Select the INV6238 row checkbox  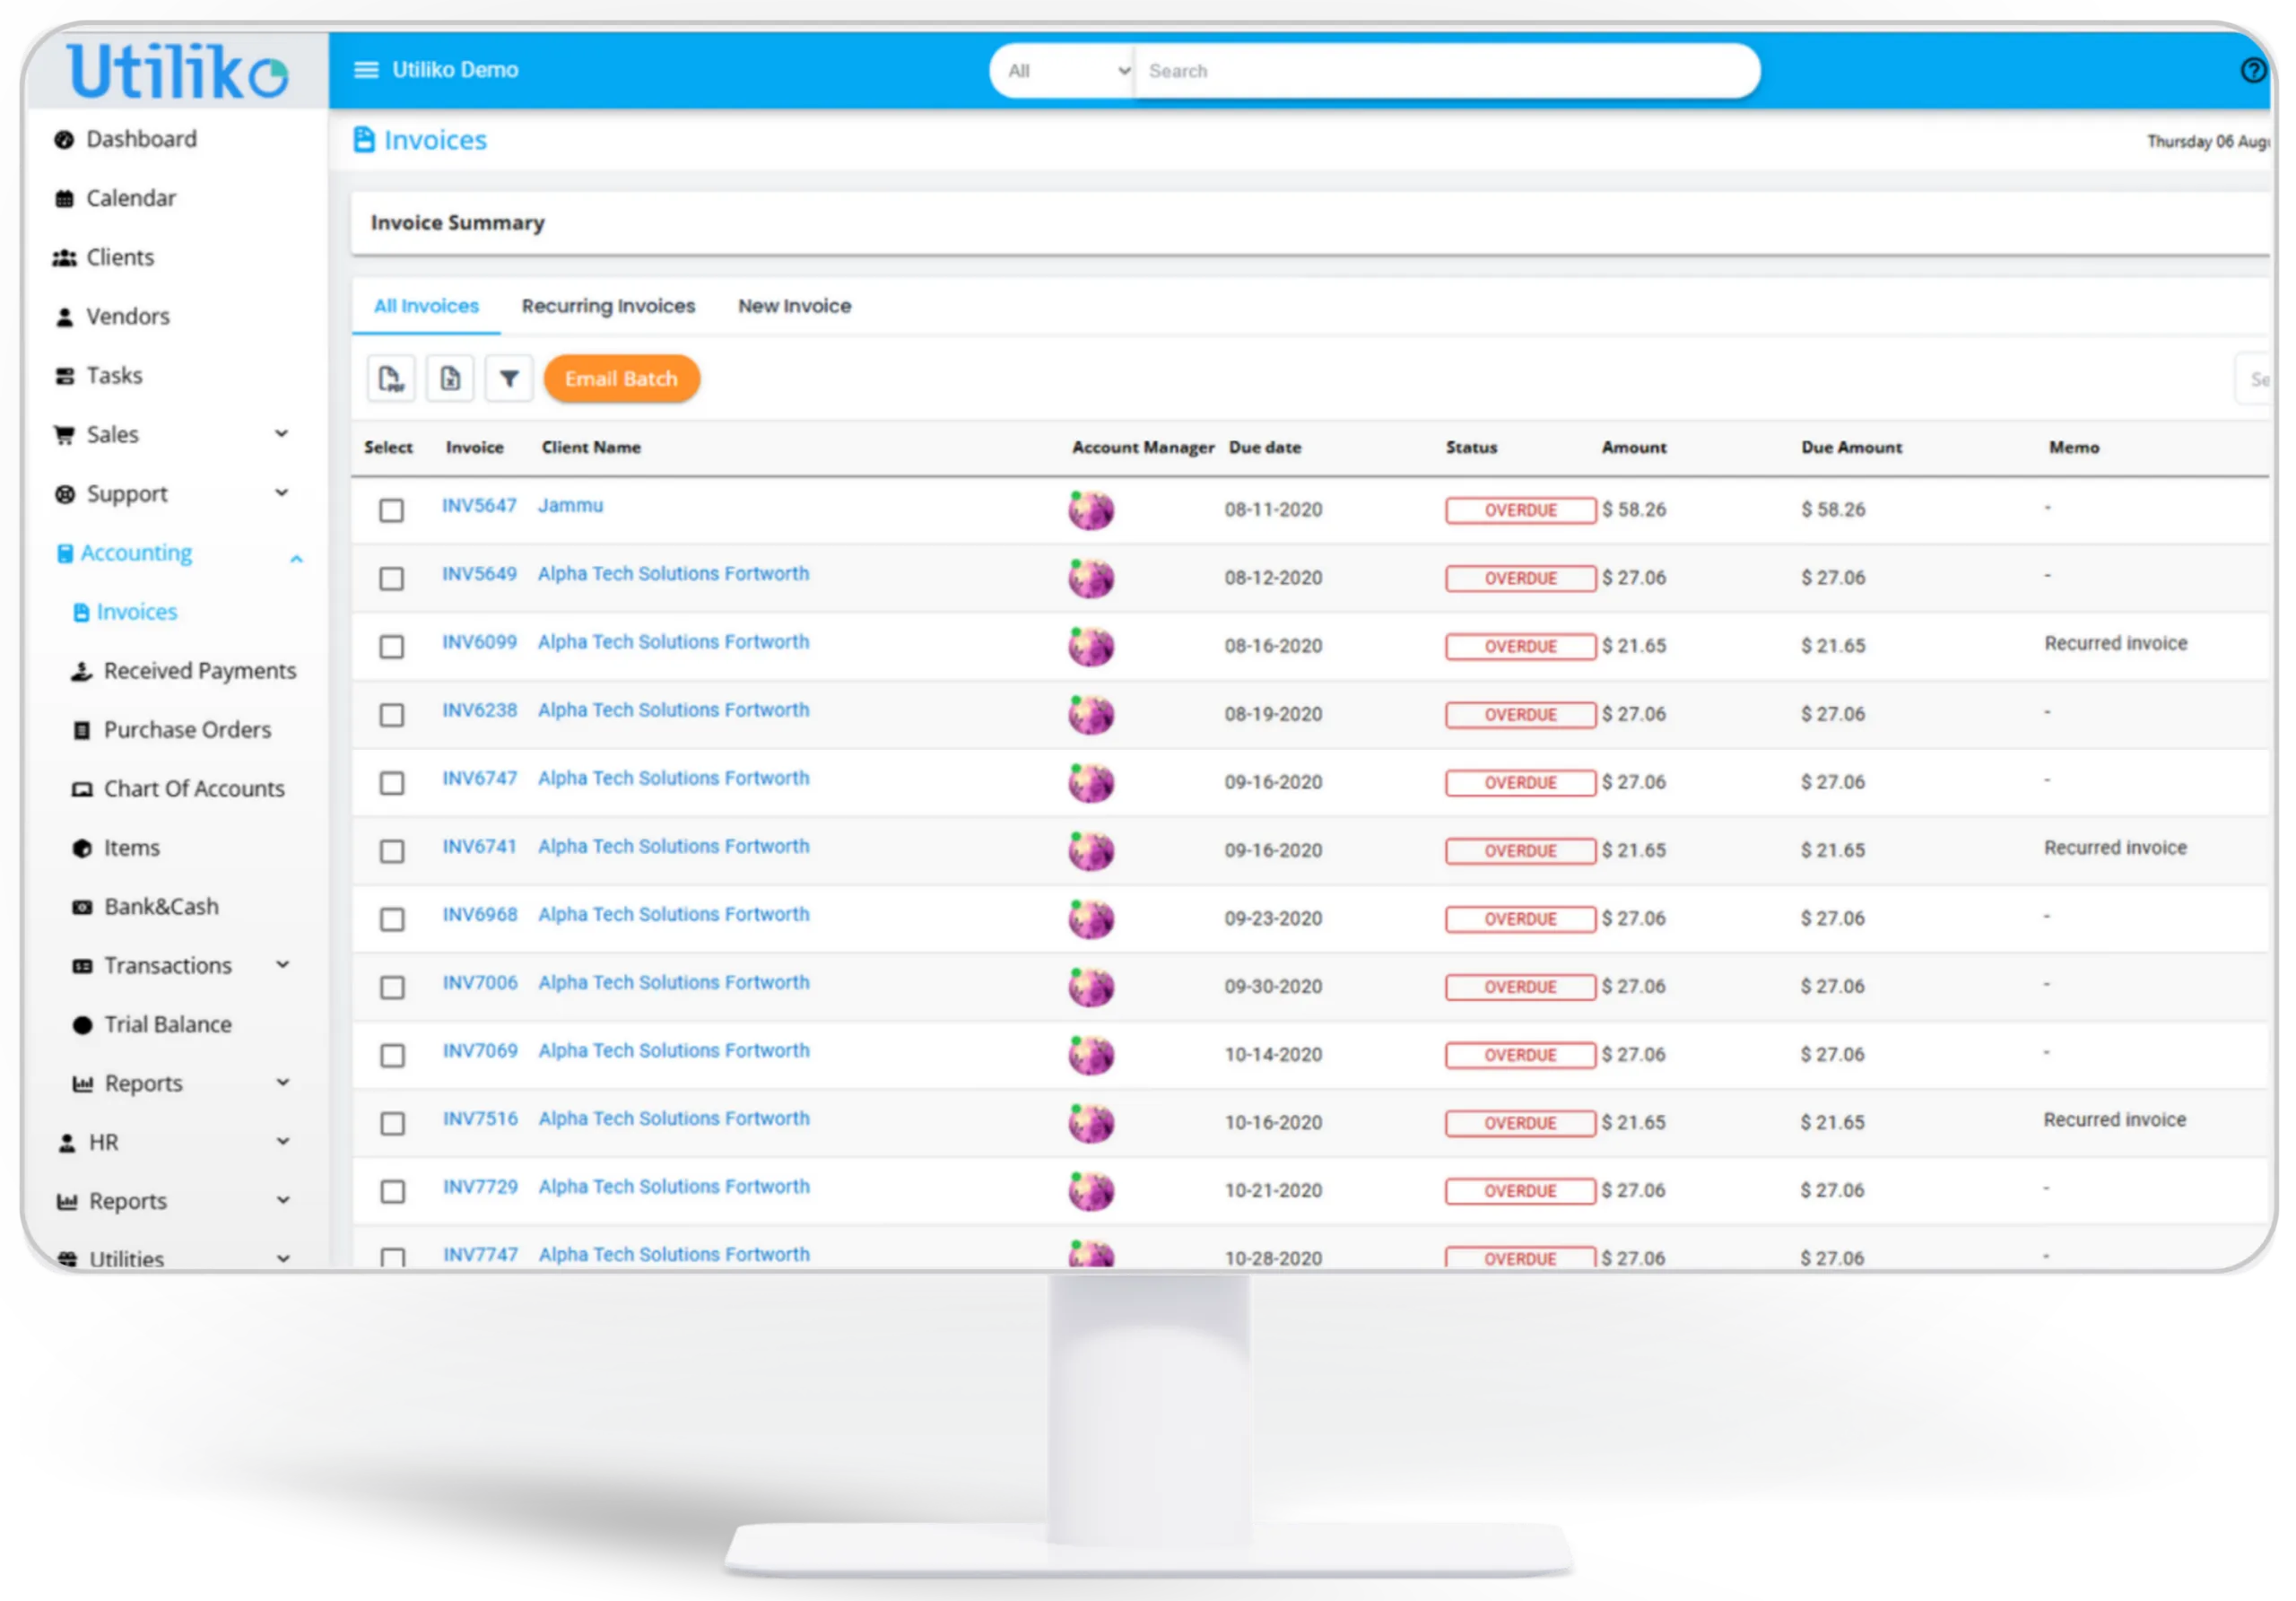tap(392, 714)
